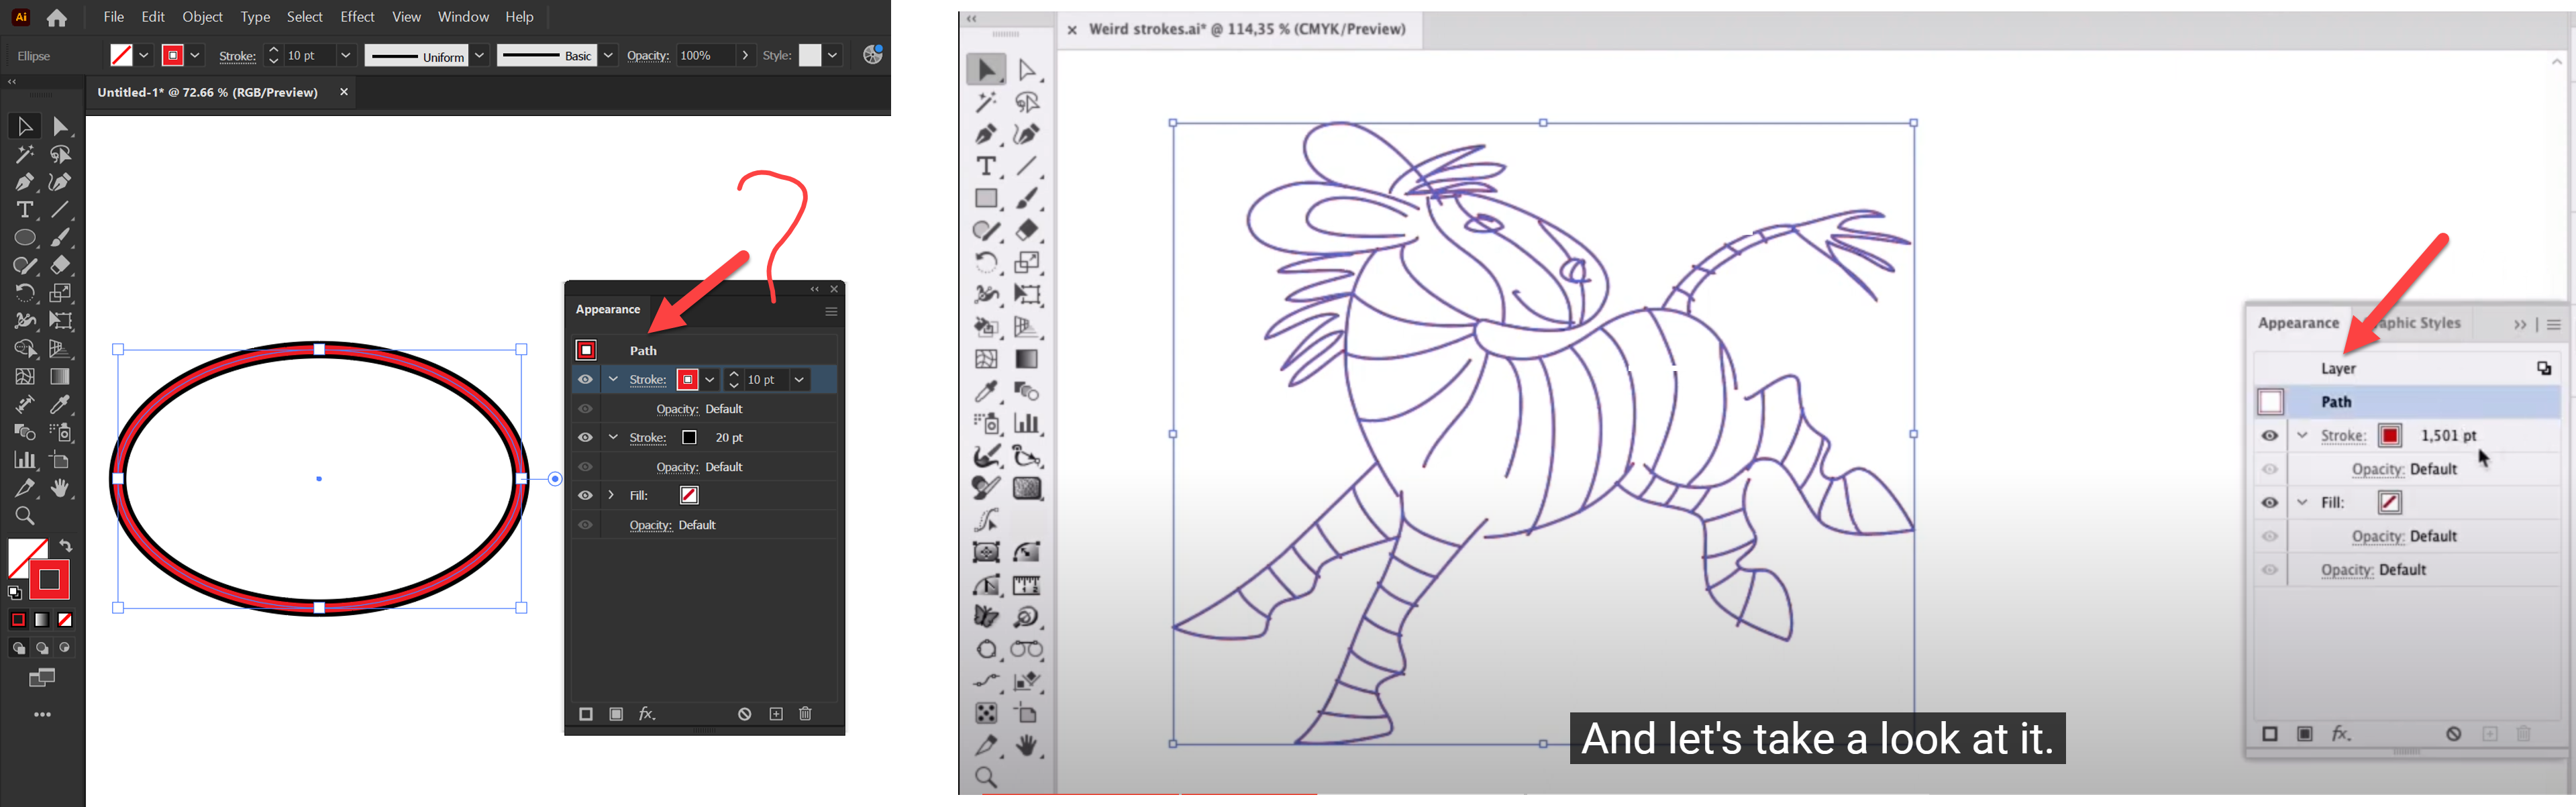Image resolution: width=2576 pixels, height=807 pixels.
Task: Toggle visibility of the Fill attribute
Action: 585,495
